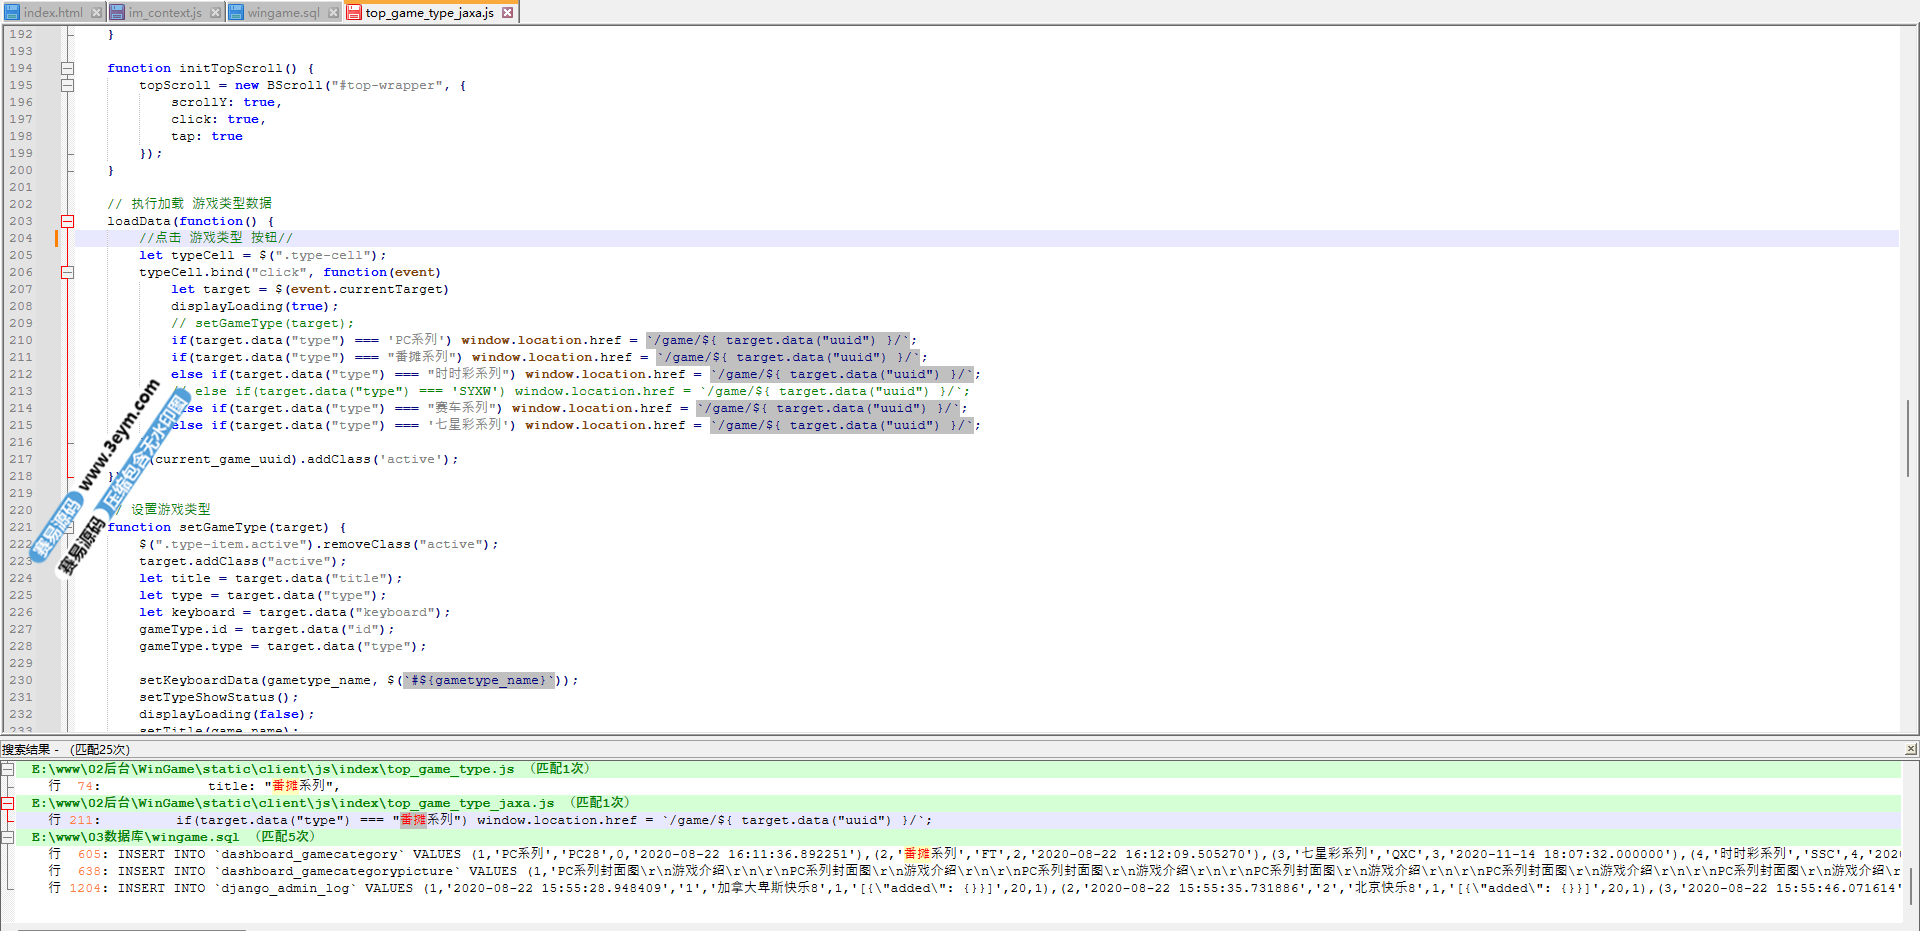Screen dimensions: 1920x931
Task: Close the top_game_type_jaxa.js tab
Action: coord(508,13)
